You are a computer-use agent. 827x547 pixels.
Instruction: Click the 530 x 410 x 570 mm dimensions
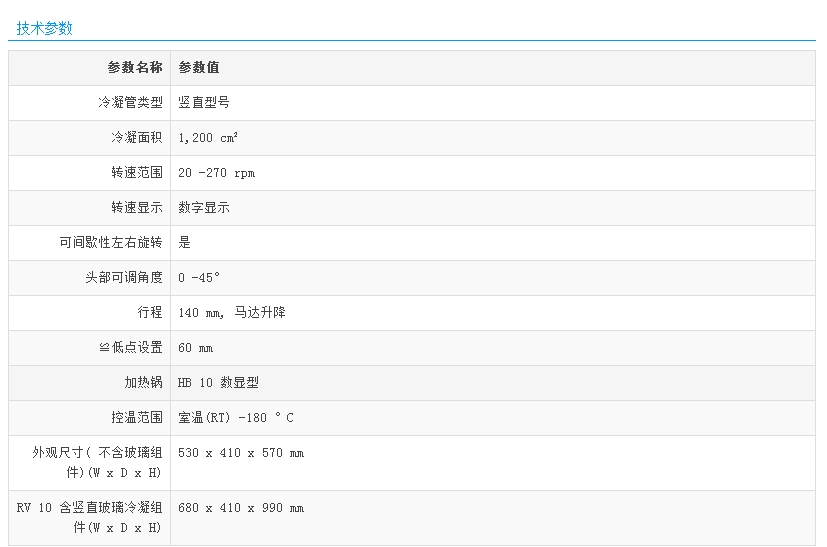[241, 453]
